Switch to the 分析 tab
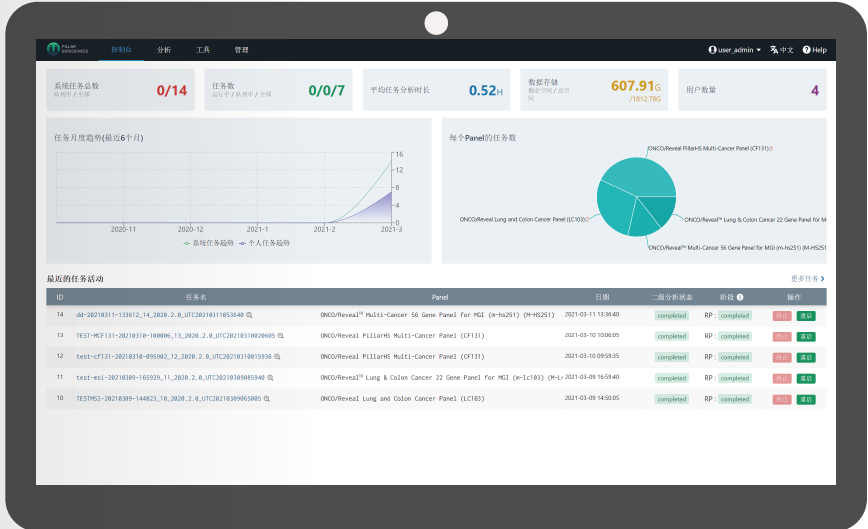Screen dimensions: 868x529 pos(164,50)
